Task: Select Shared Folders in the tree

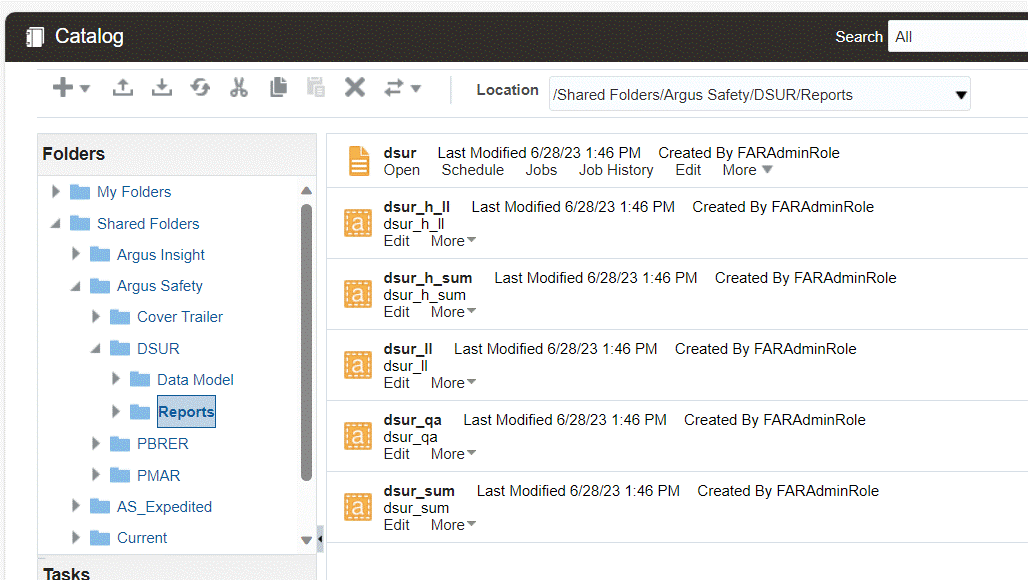Action: pos(148,224)
